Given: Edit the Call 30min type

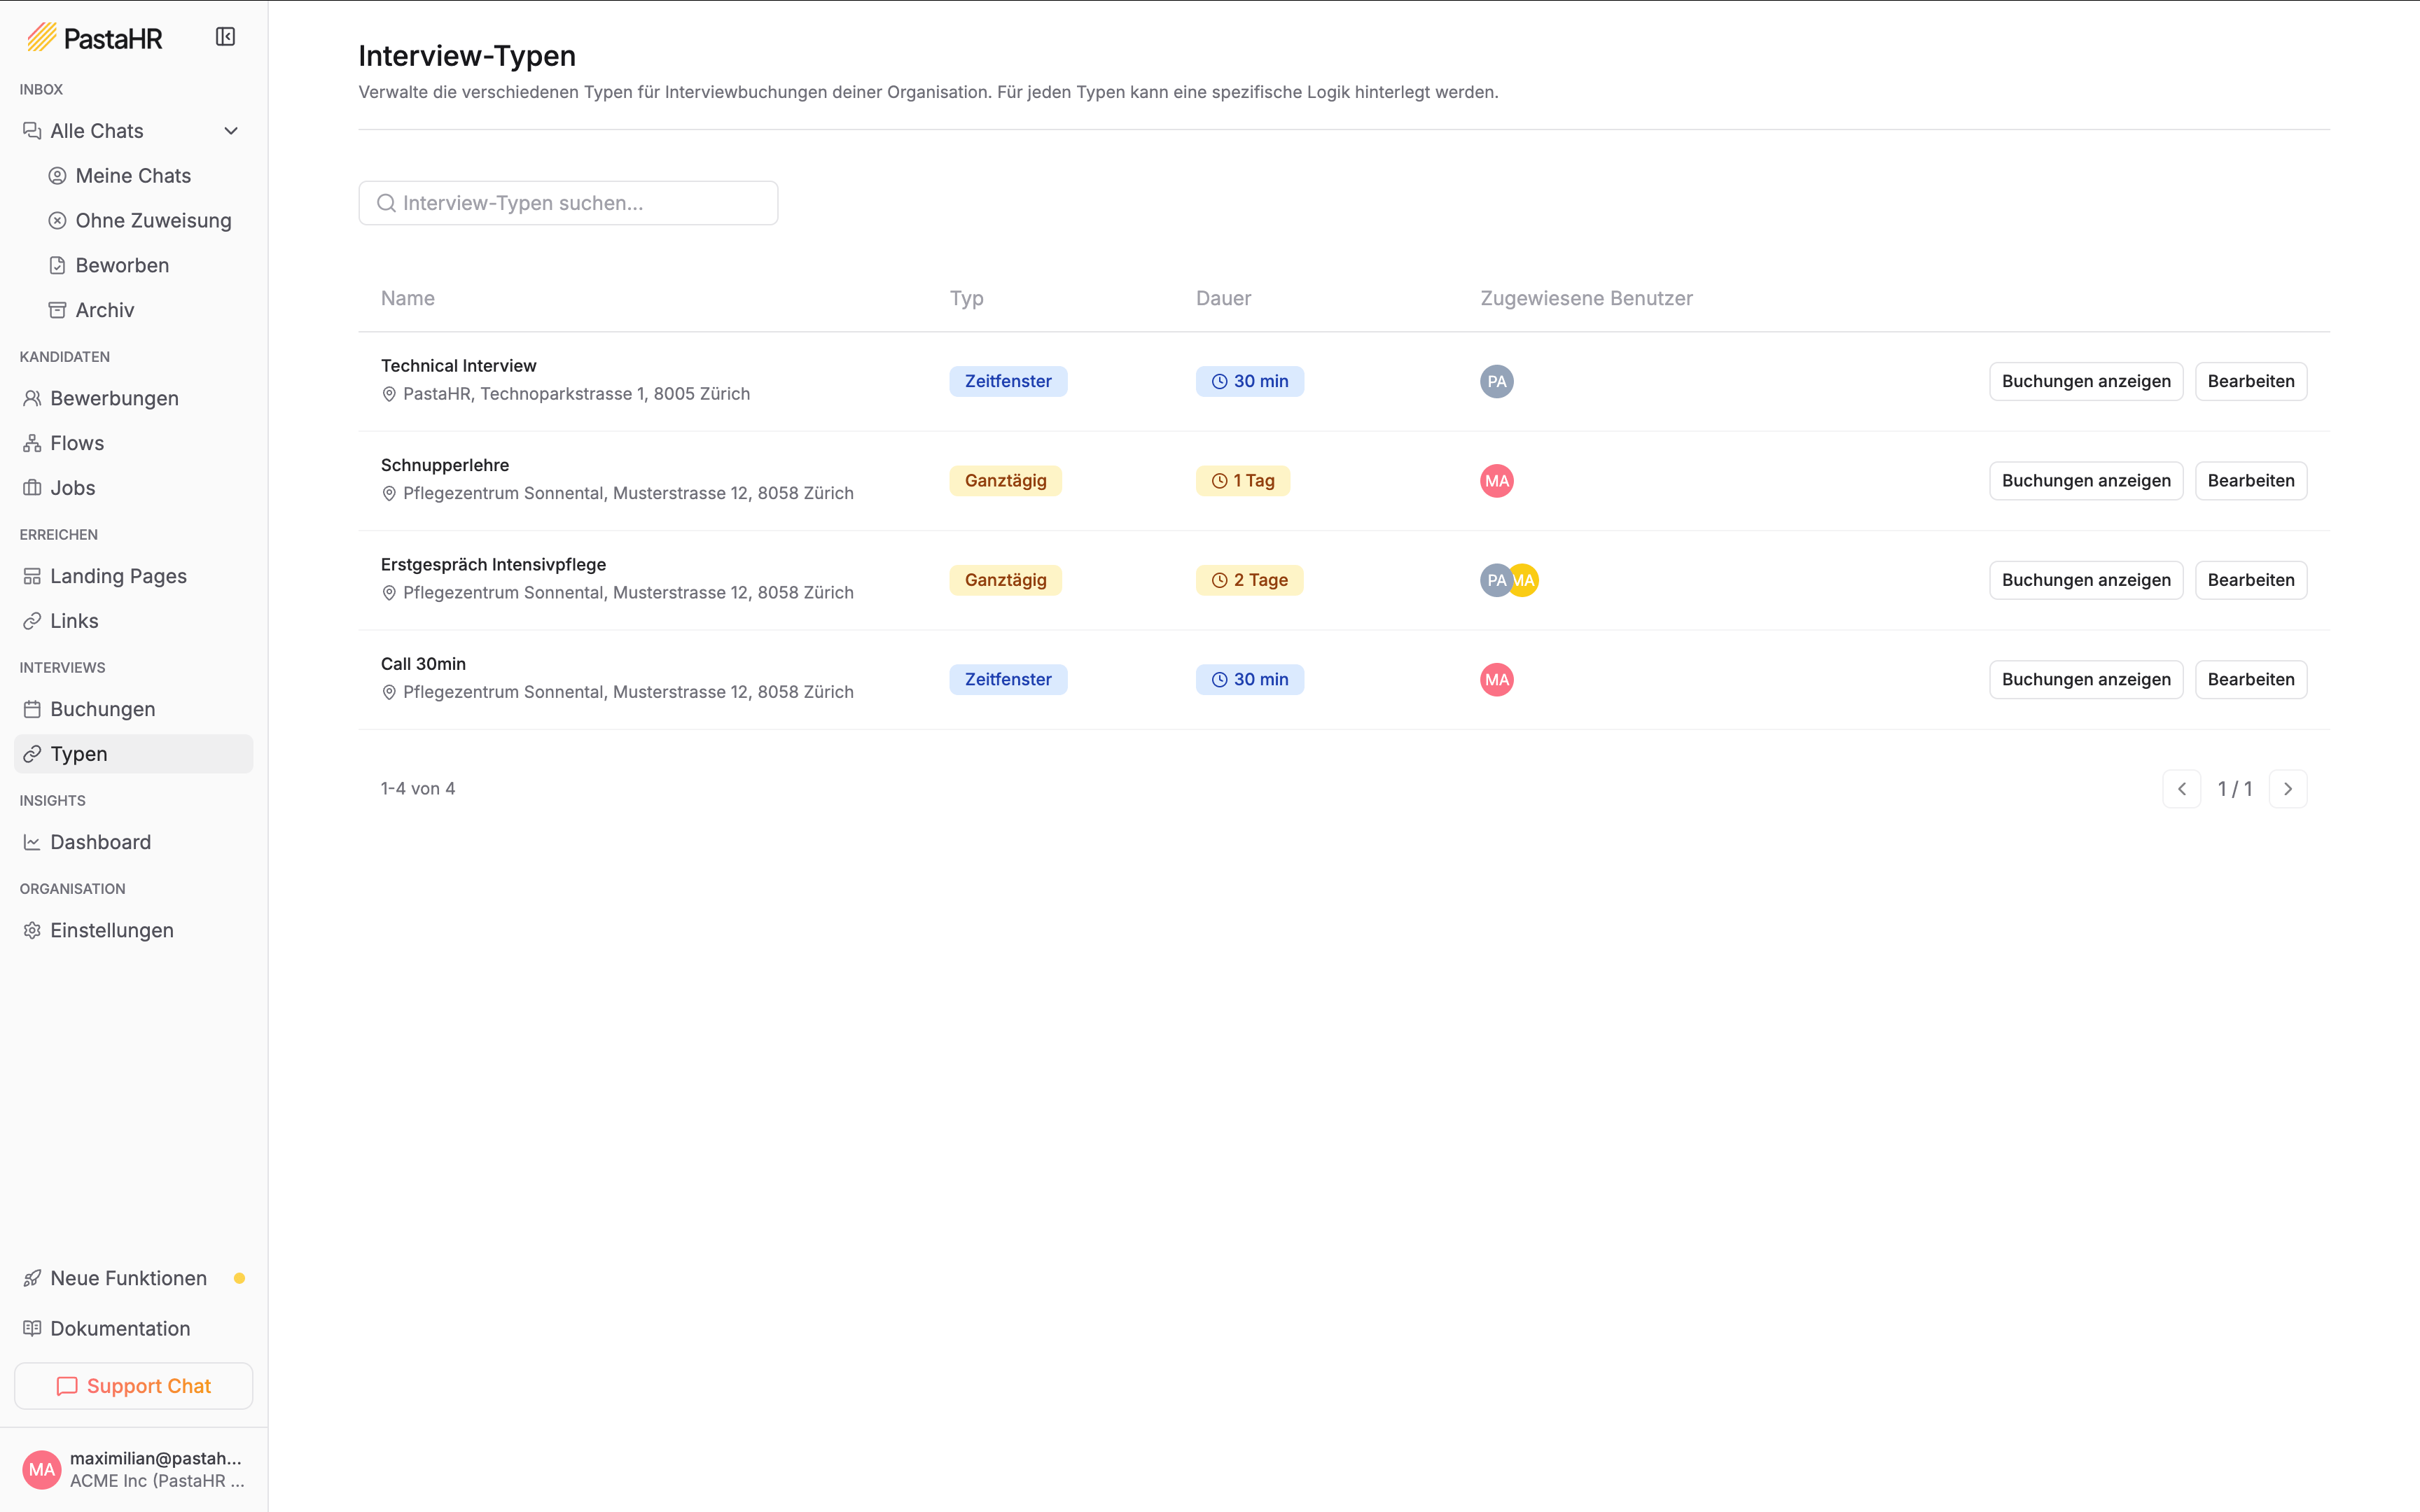Looking at the screenshot, I should pyautogui.click(x=2251, y=680).
